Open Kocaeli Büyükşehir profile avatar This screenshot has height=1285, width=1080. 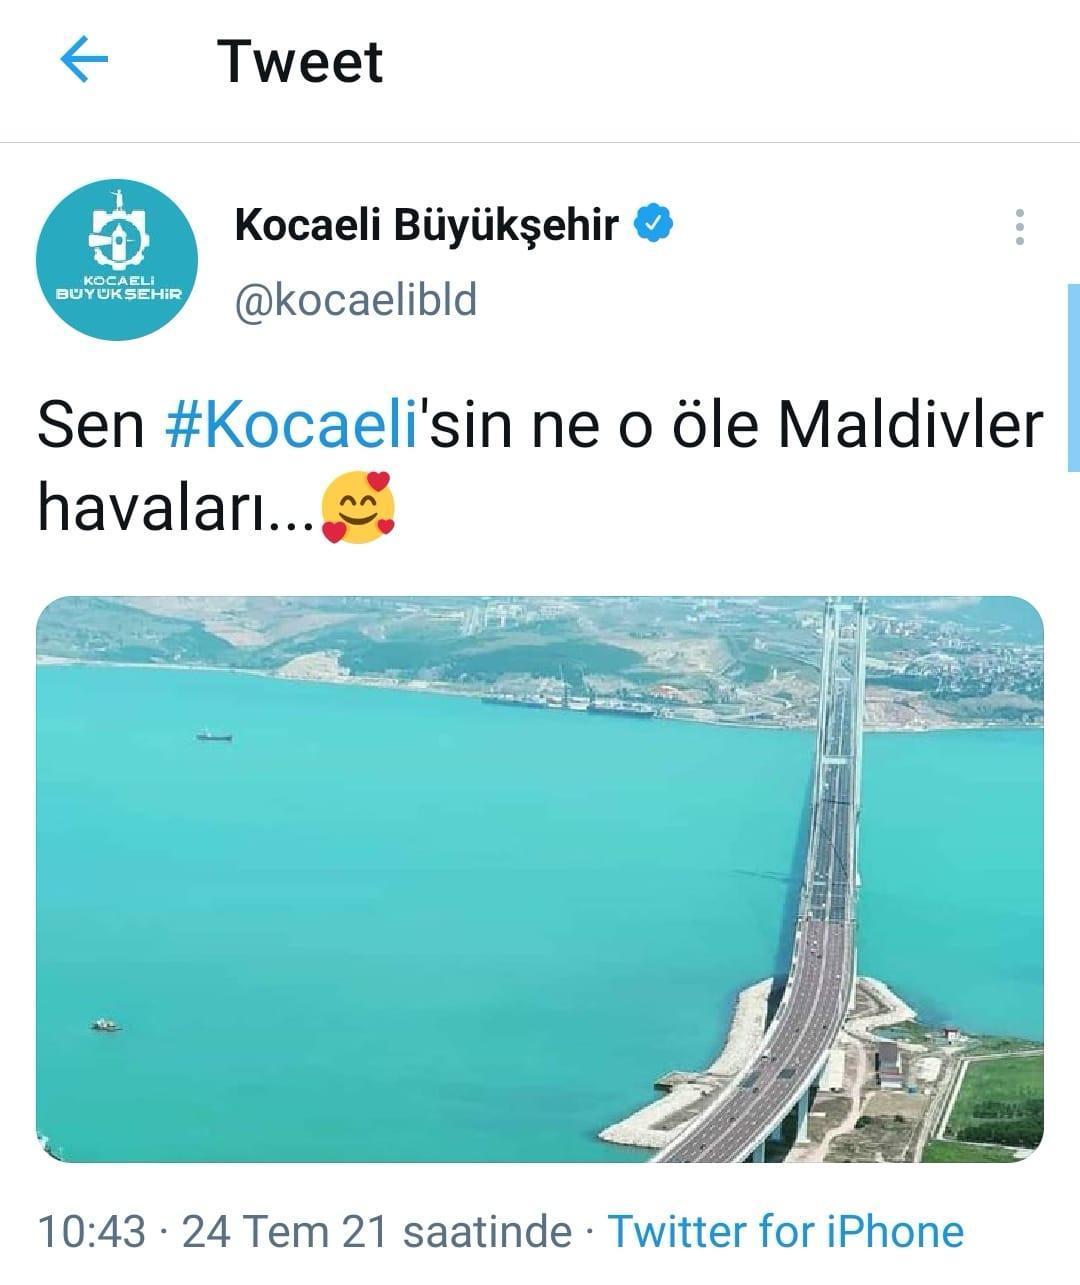(117, 260)
